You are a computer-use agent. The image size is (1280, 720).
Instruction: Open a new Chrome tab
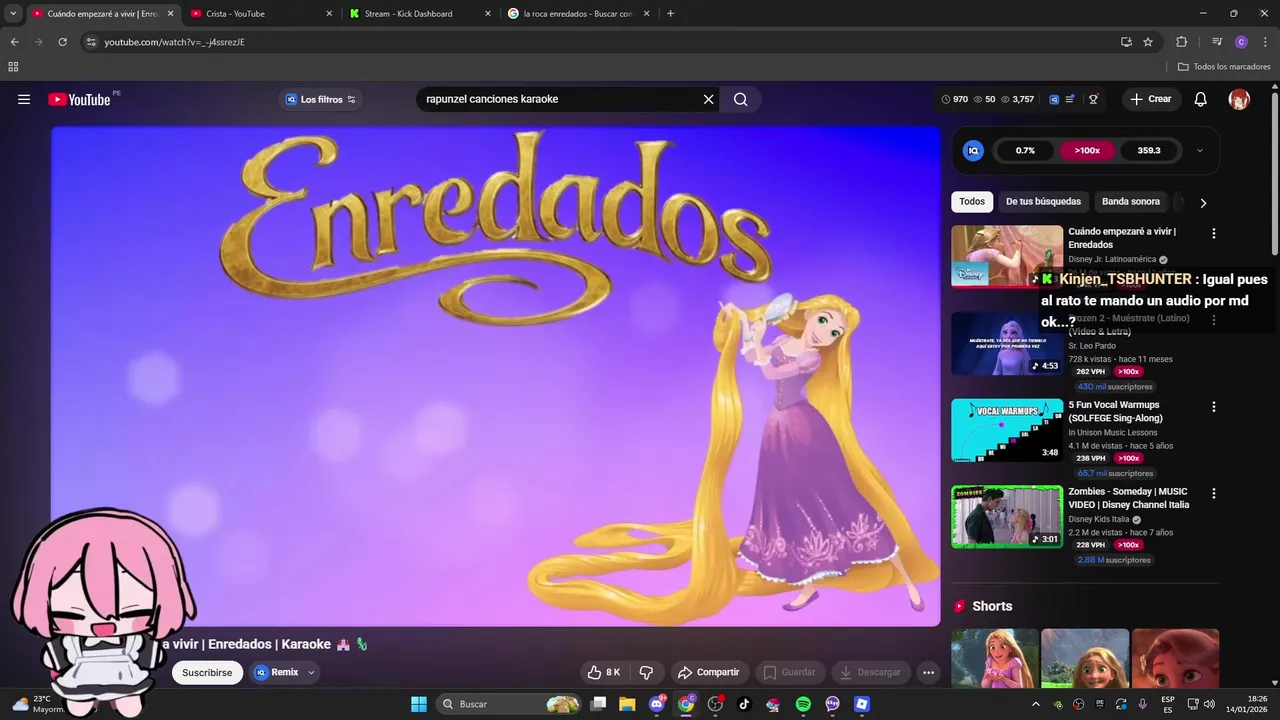point(670,13)
